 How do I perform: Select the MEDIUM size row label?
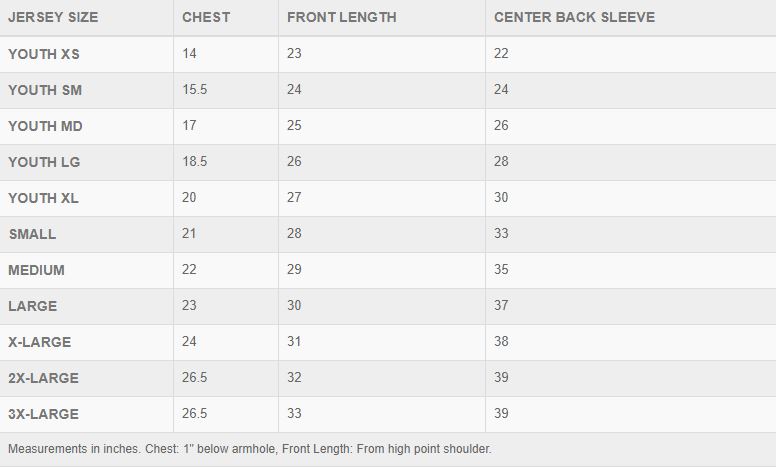[36, 270]
